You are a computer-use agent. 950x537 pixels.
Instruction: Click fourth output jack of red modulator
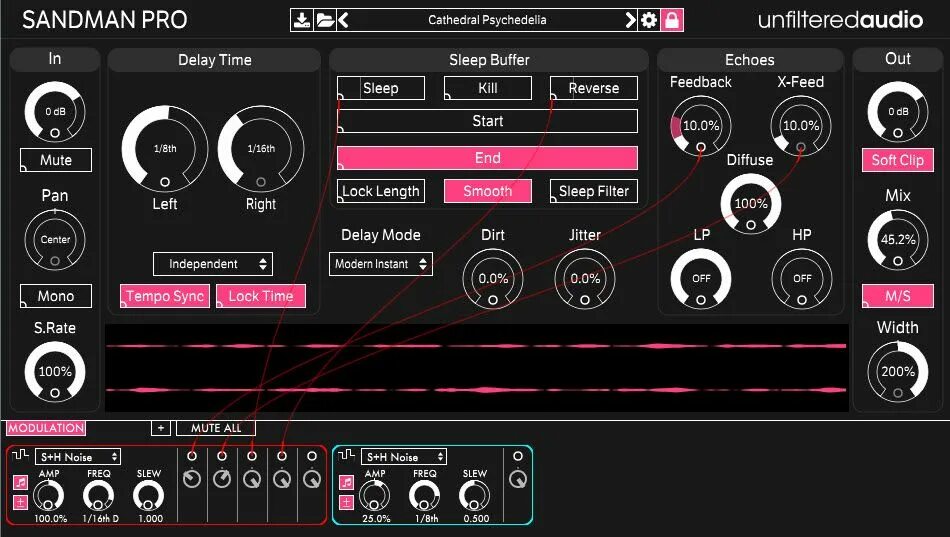click(282, 456)
